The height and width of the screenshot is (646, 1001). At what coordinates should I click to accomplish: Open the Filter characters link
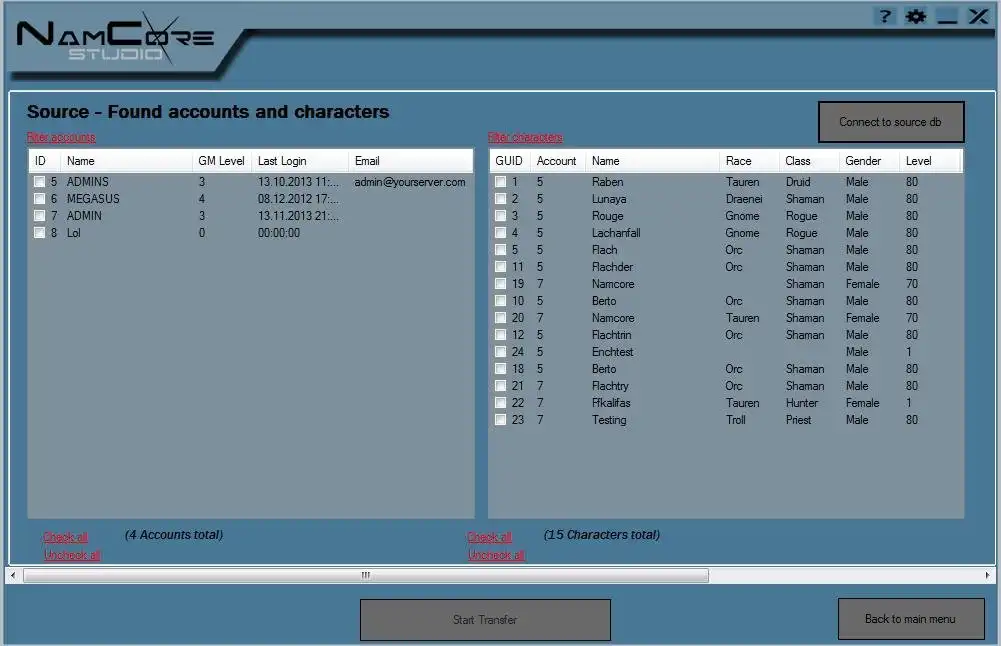[x=525, y=137]
